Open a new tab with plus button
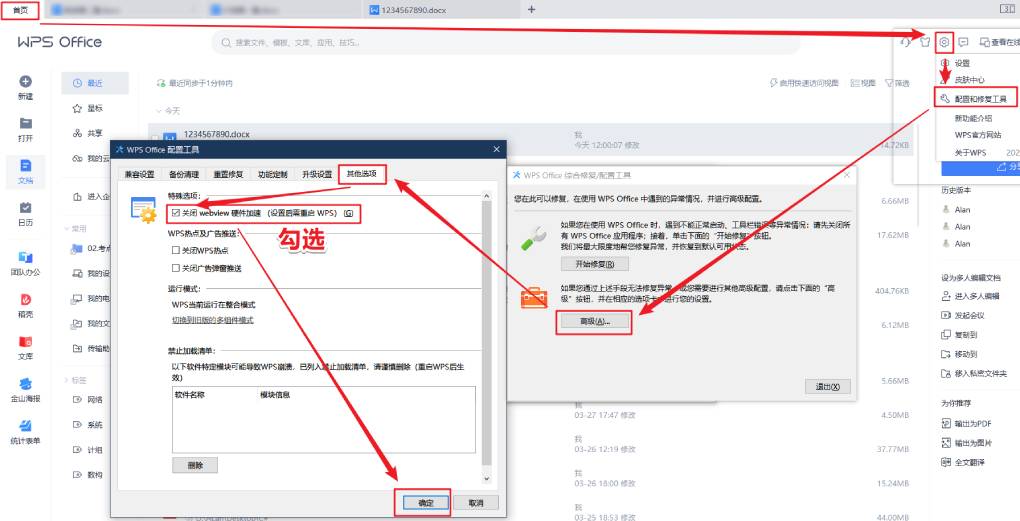 coord(531,10)
